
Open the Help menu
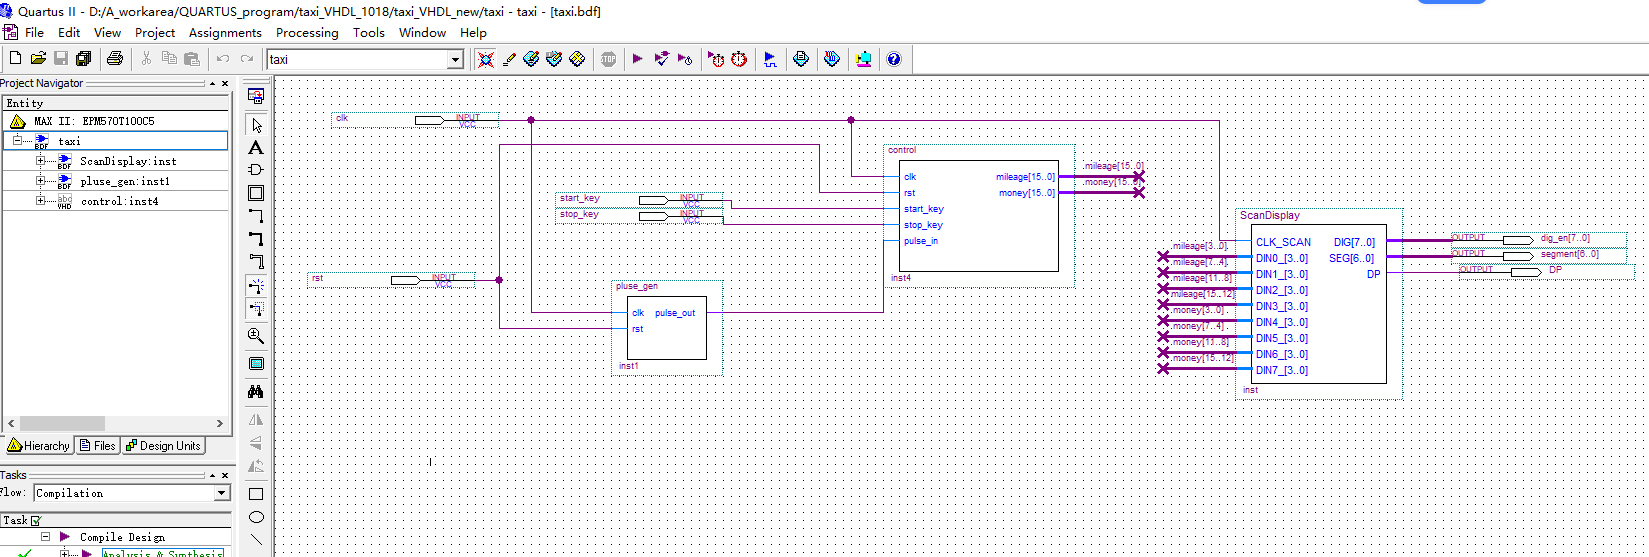(473, 32)
